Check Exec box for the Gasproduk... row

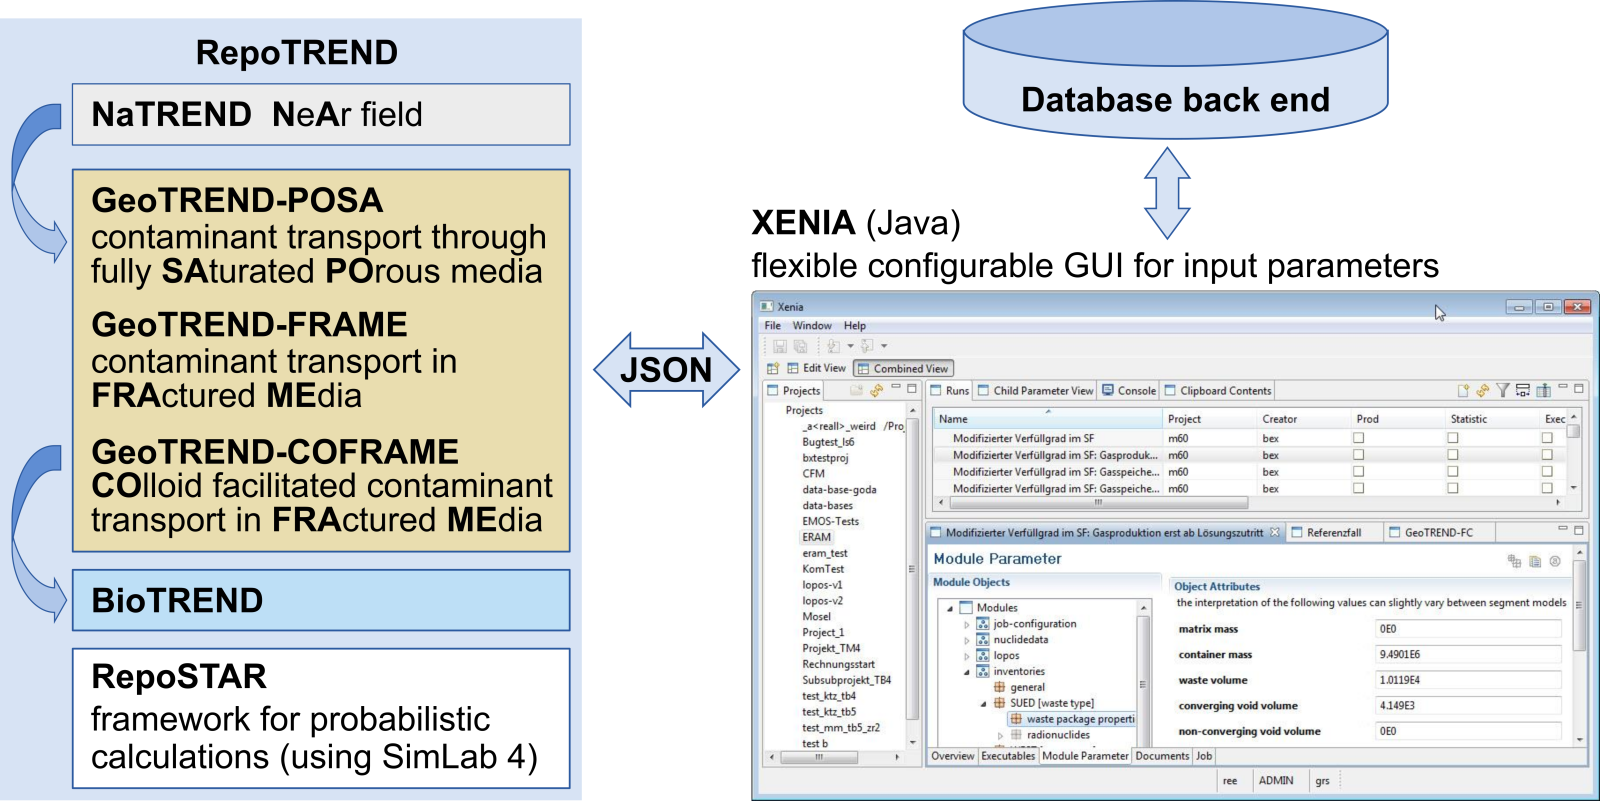[1547, 455]
